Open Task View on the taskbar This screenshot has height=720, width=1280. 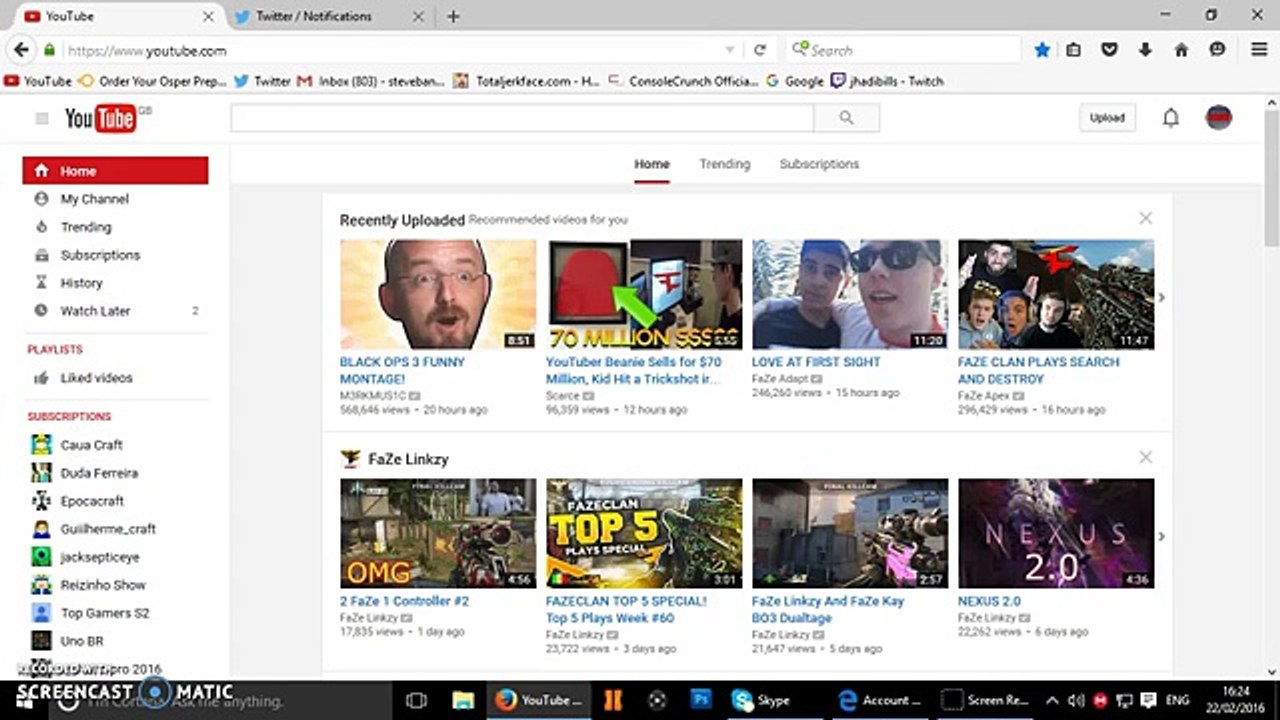point(417,700)
